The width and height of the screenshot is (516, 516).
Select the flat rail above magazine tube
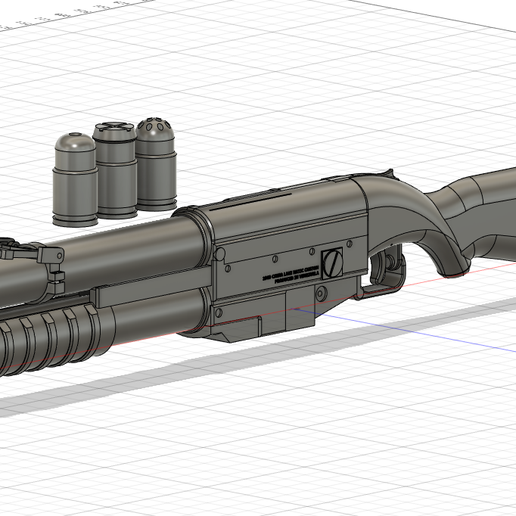tap(153, 286)
